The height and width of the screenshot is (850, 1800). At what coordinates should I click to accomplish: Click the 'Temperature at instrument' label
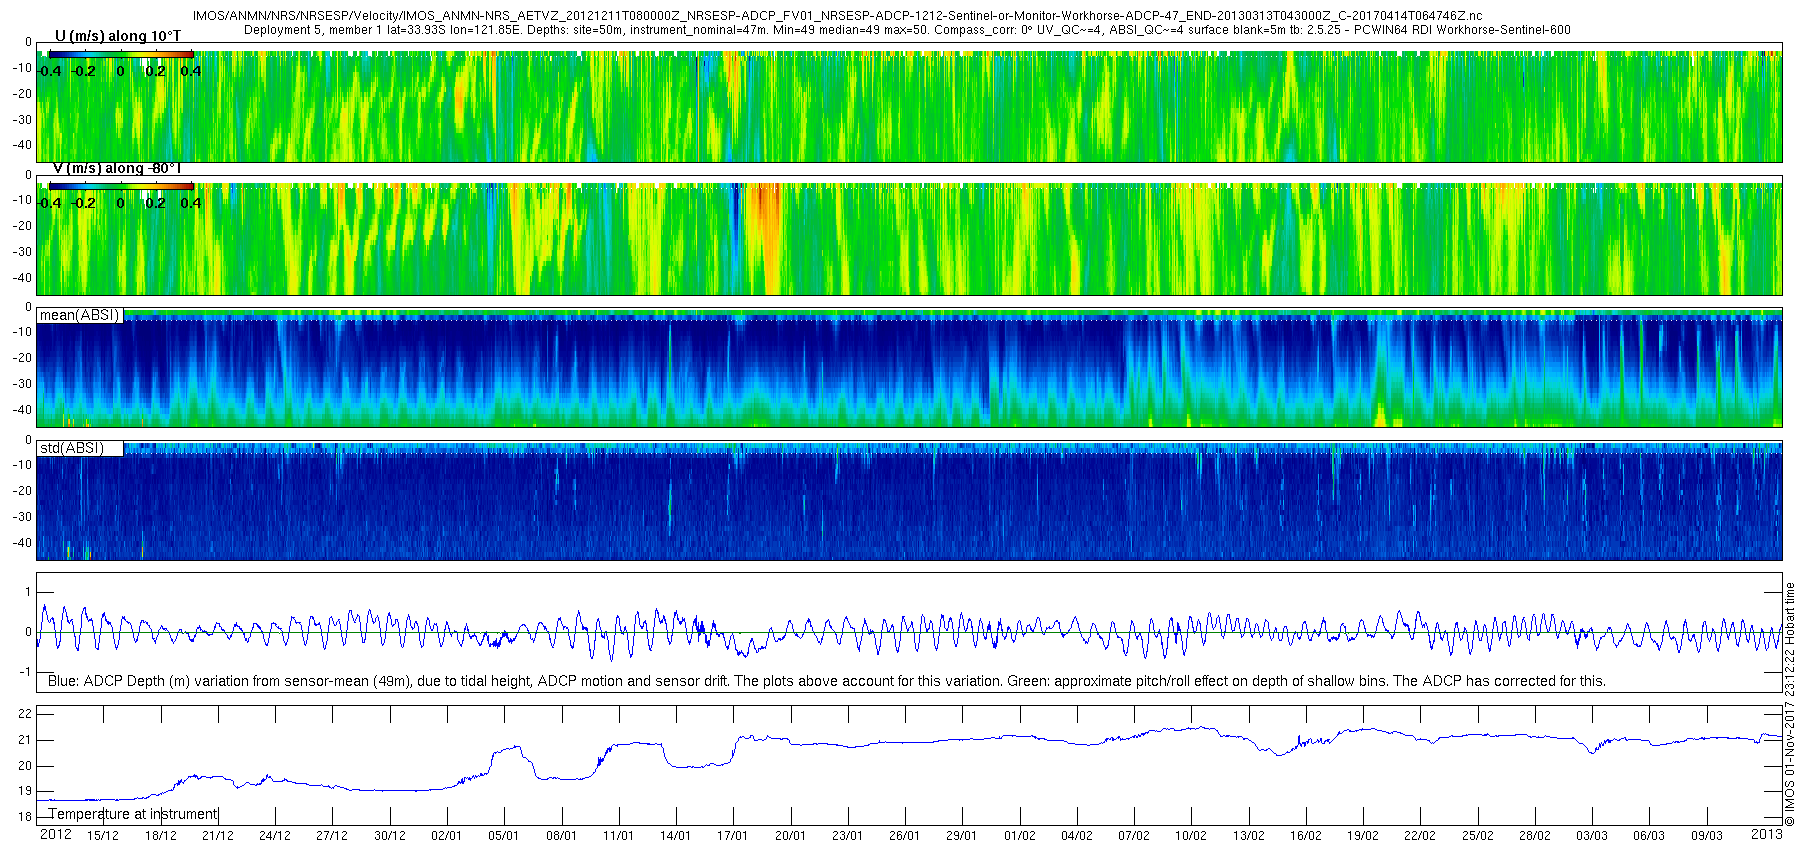coord(133,814)
